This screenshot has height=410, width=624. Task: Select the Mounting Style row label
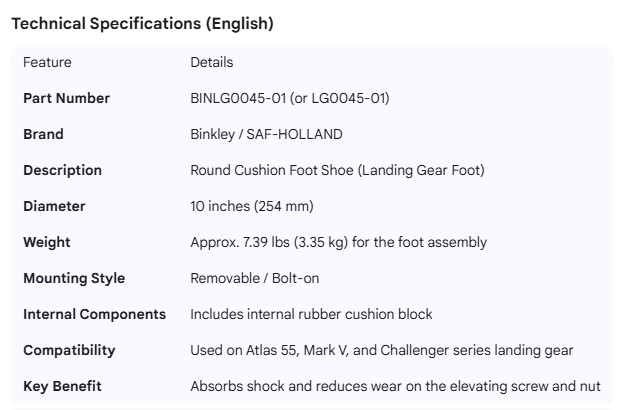pos(74,278)
